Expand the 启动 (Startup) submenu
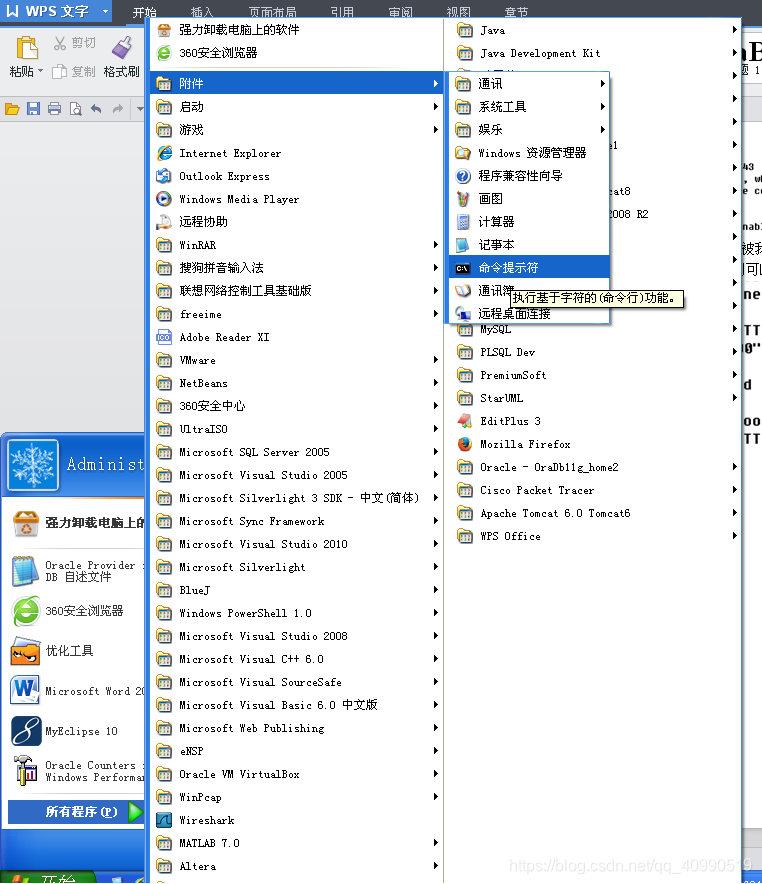 [296, 107]
